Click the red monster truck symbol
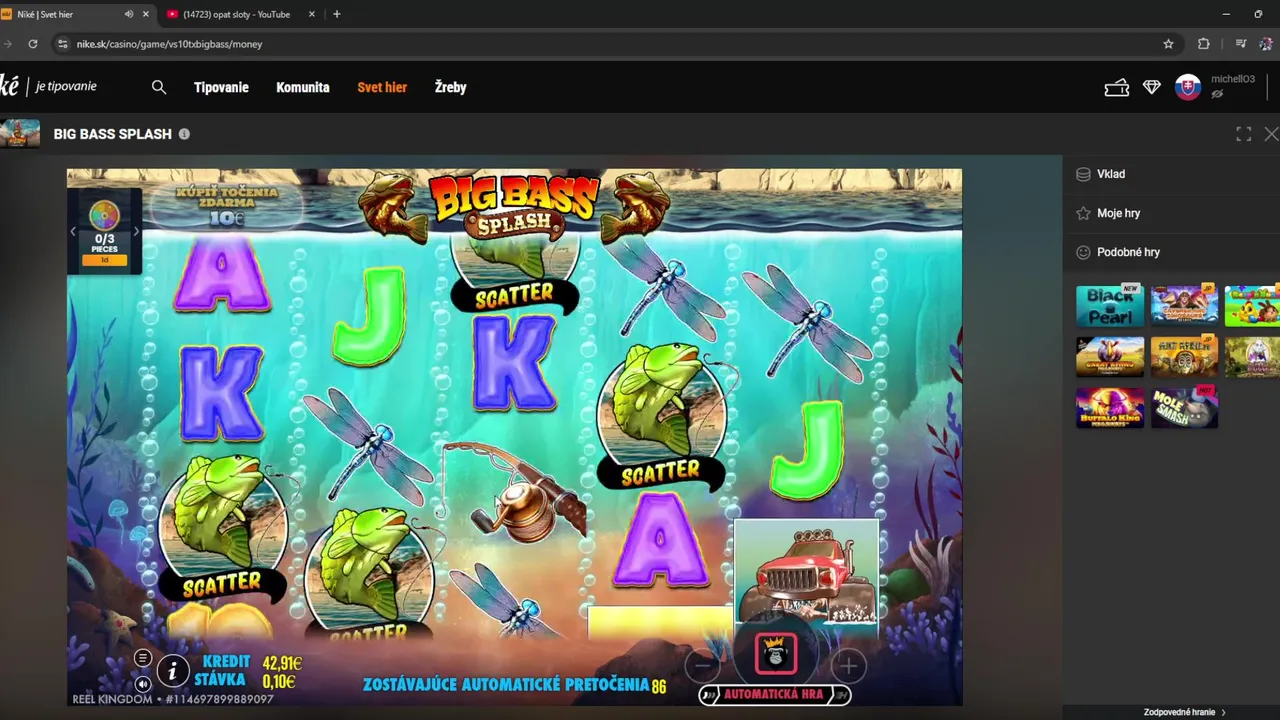Image resolution: width=1280 pixels, height=720 pixels. 806,576
